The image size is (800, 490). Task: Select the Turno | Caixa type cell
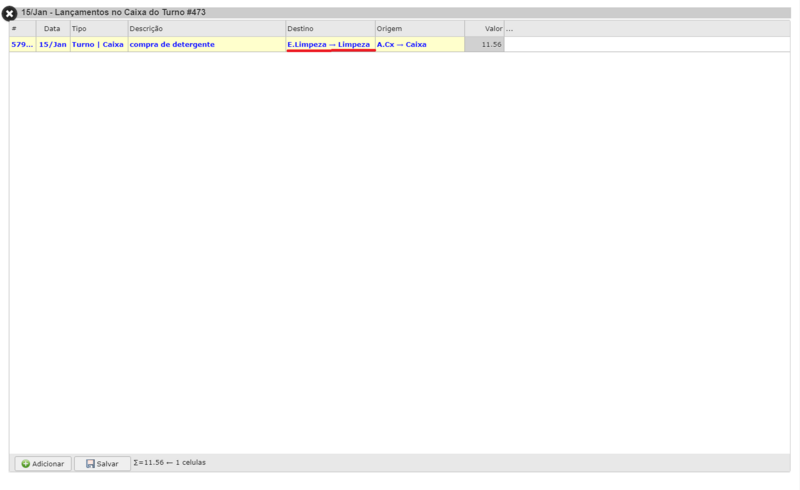click(x=99, y=44)
